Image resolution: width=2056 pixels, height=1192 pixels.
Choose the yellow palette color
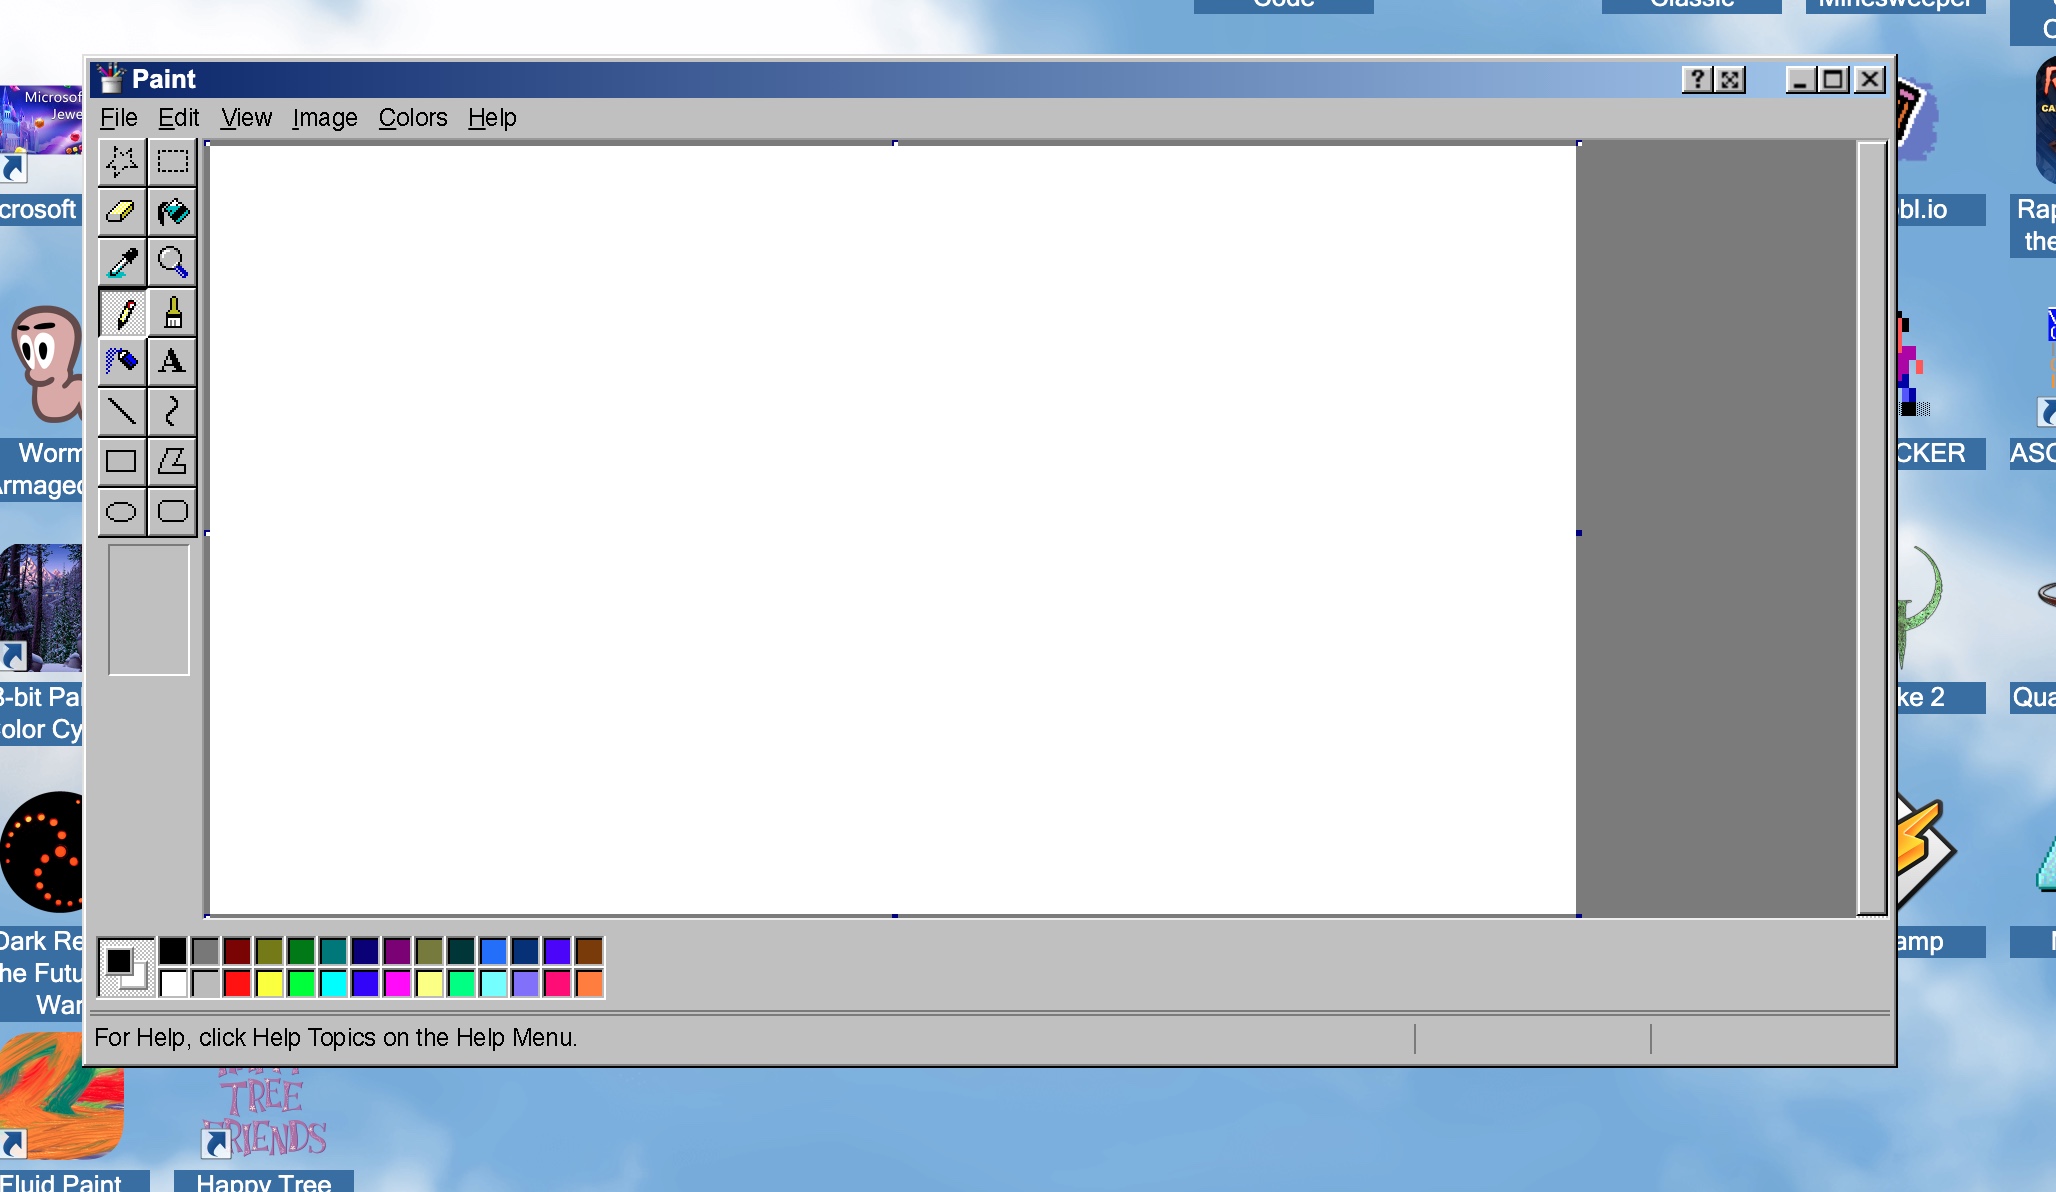269,984
